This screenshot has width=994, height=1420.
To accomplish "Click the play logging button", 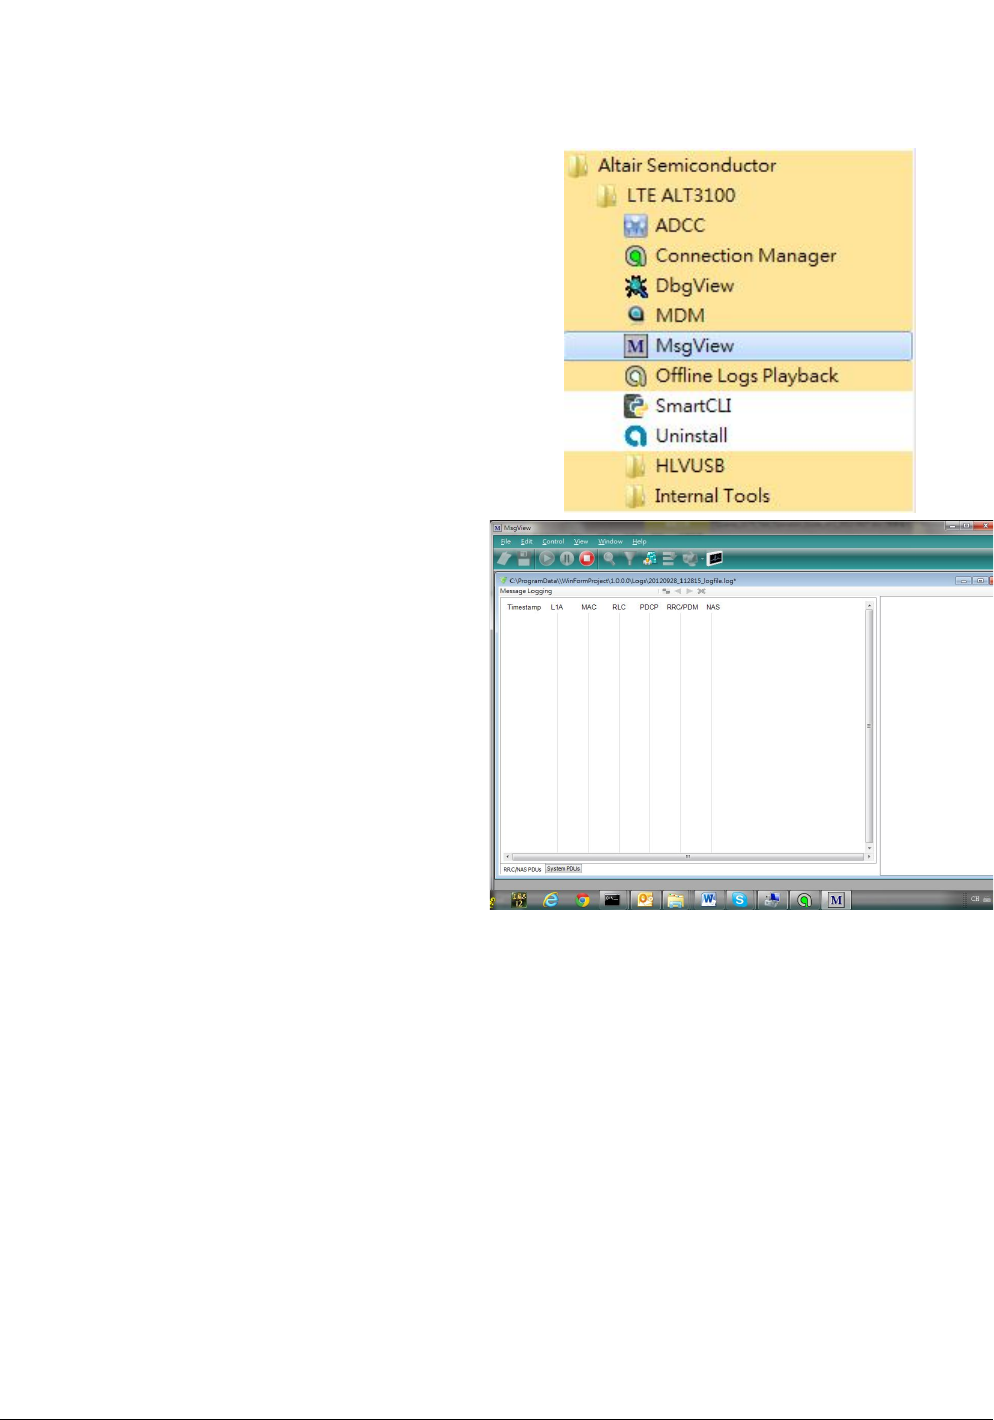I will [x=547, y=559].
